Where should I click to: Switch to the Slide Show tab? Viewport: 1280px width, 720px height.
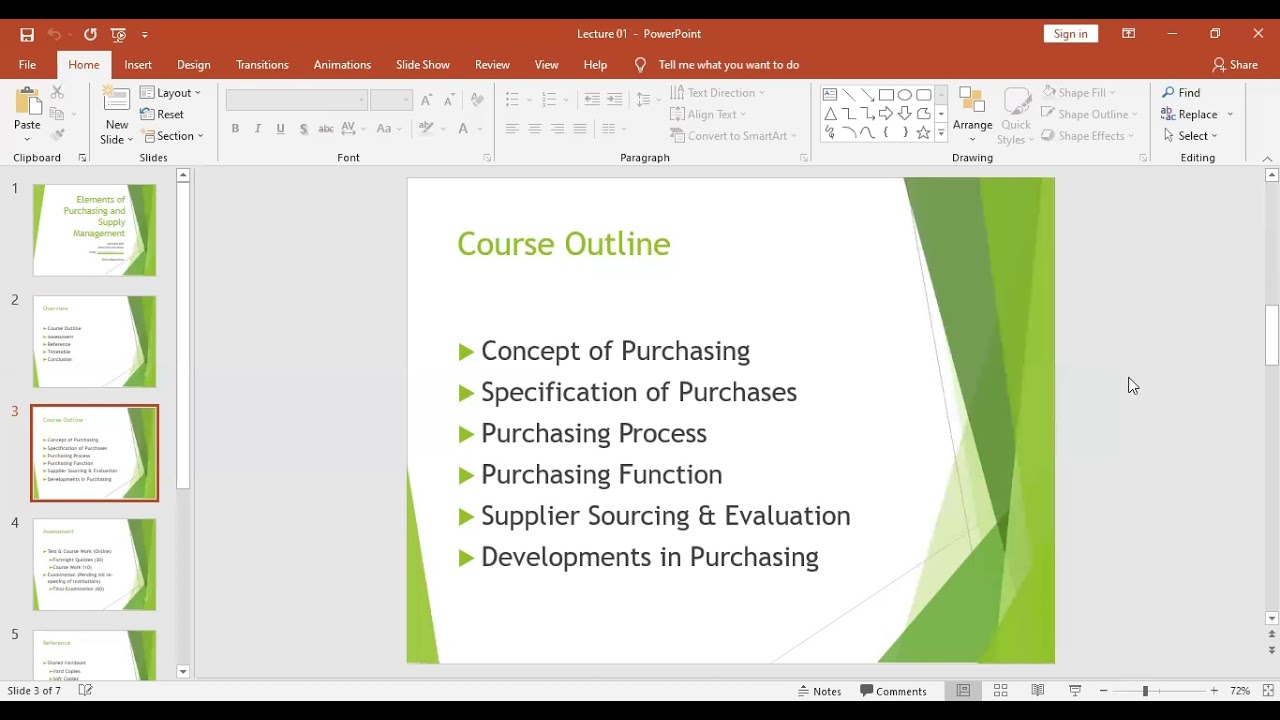point(423,65)
